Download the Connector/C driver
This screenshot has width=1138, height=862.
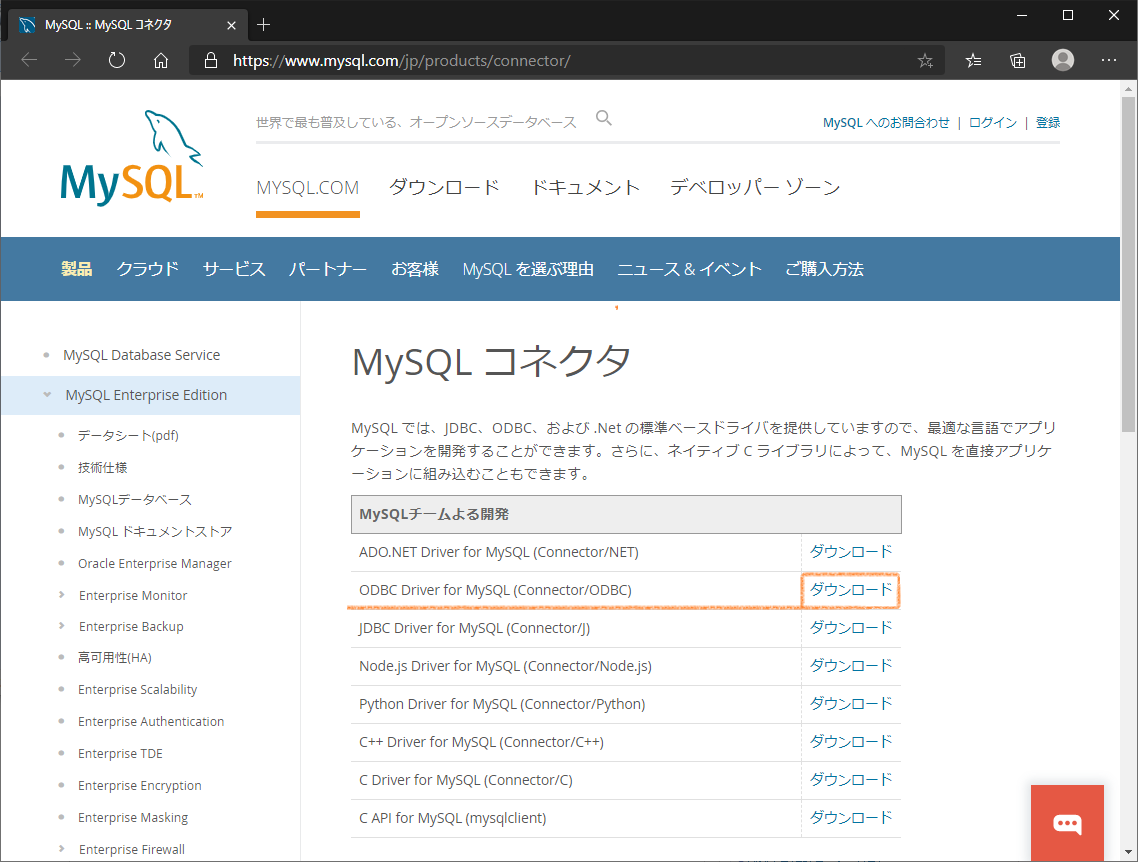(851, 779)
